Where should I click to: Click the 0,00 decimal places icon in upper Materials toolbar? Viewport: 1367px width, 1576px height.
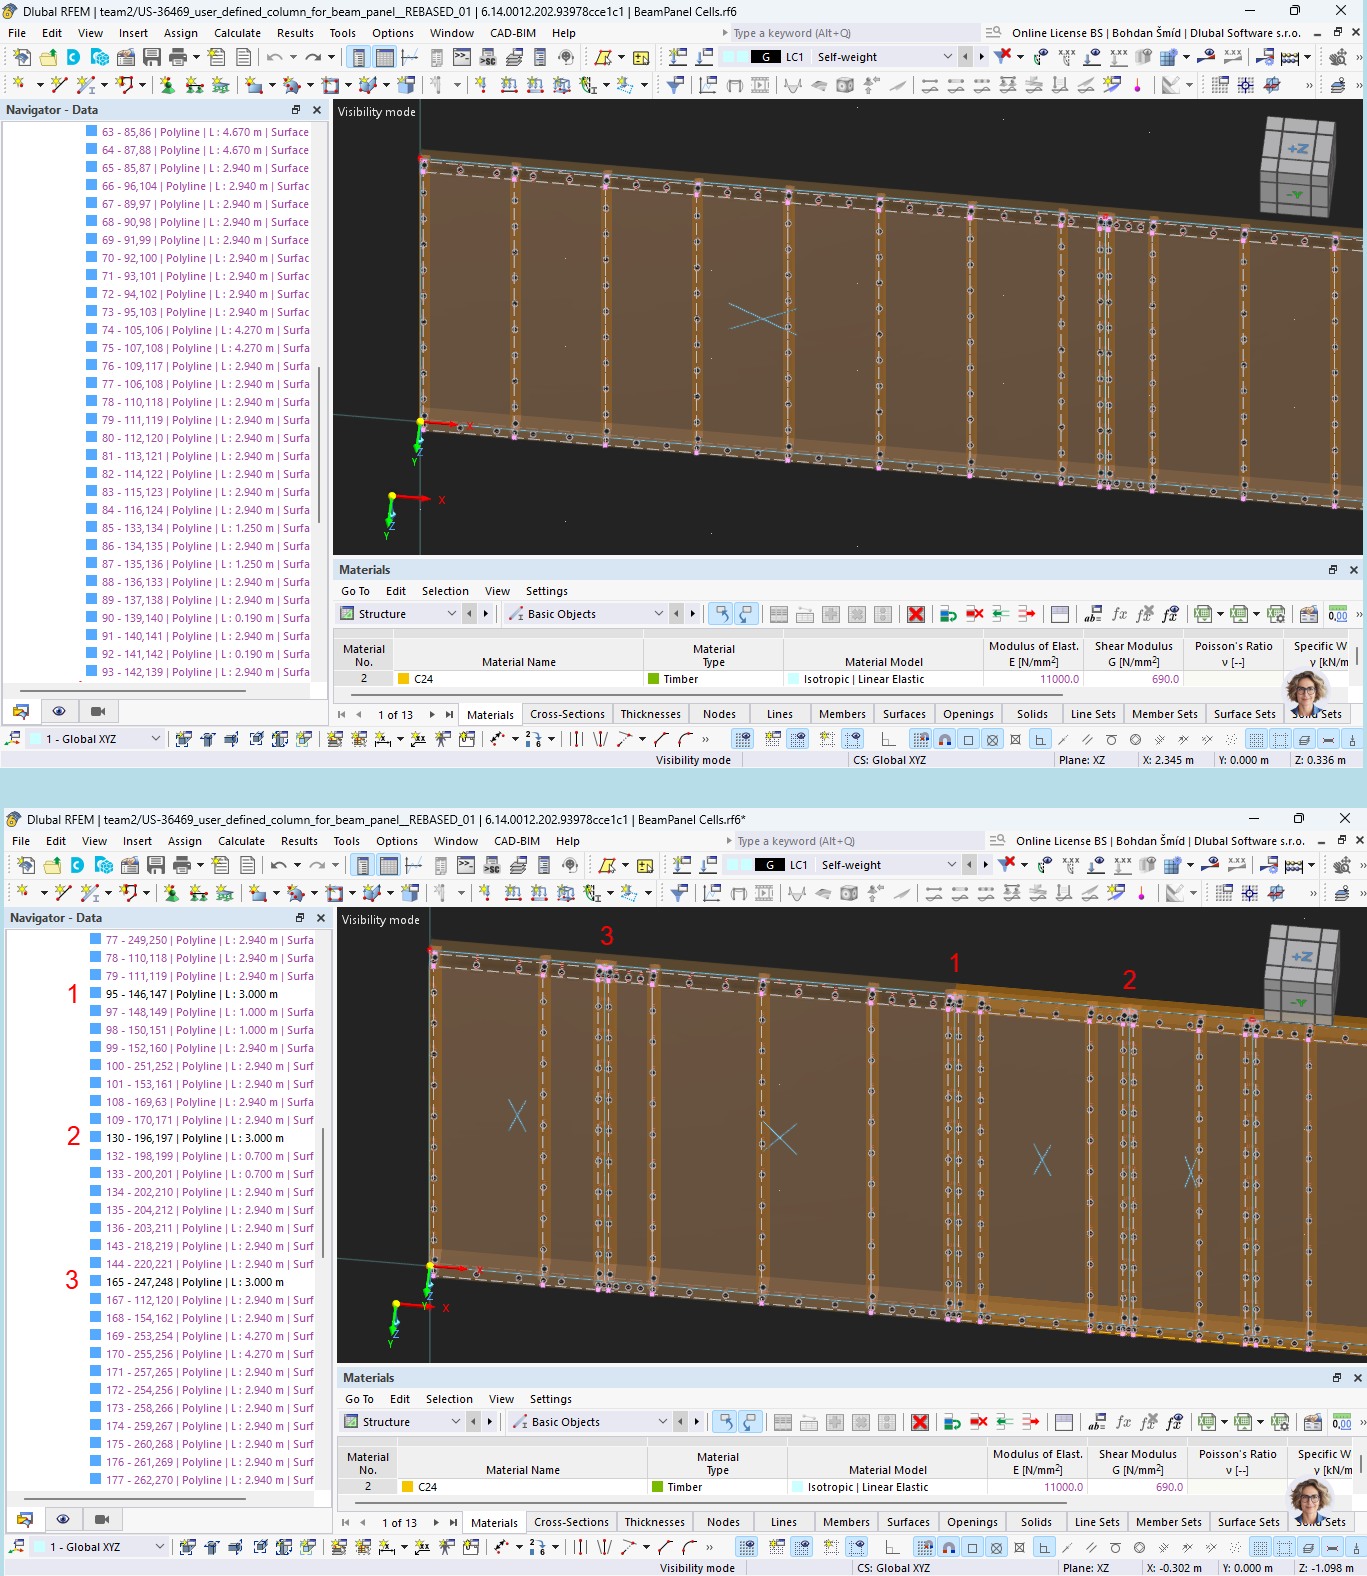(1337, 614)
